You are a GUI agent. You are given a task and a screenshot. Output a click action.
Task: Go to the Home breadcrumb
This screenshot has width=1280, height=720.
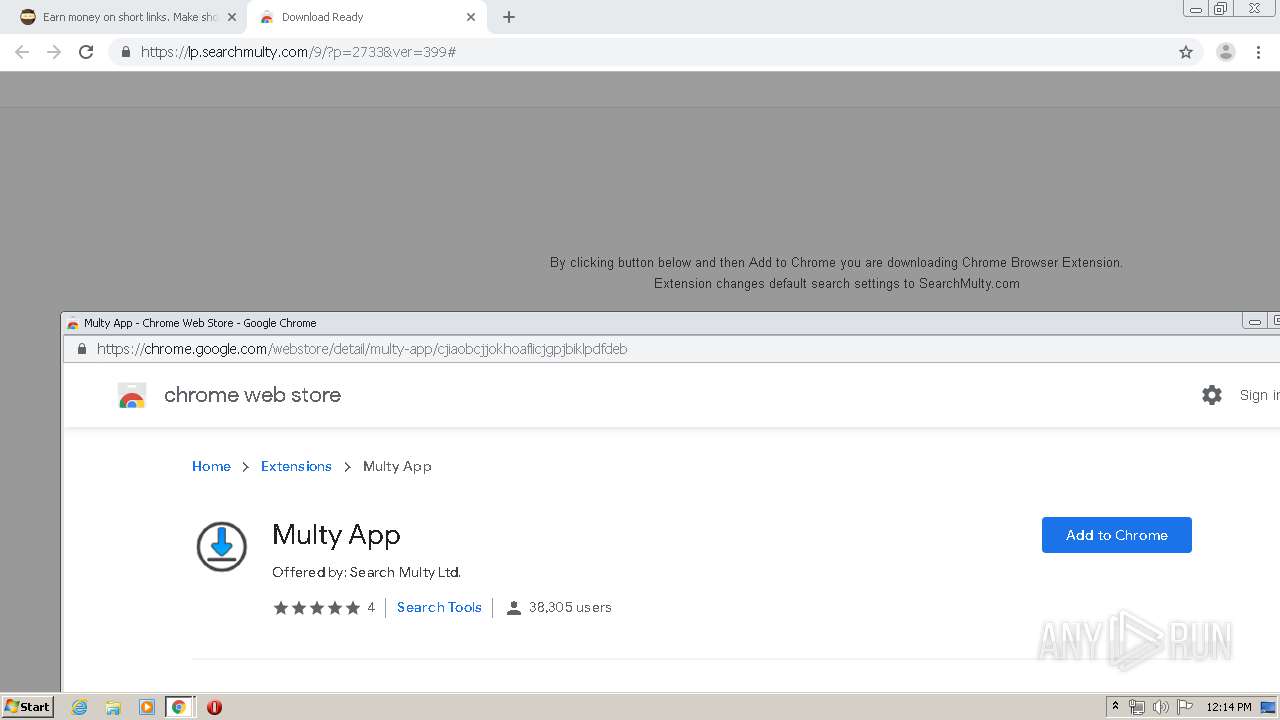[211, 466]
